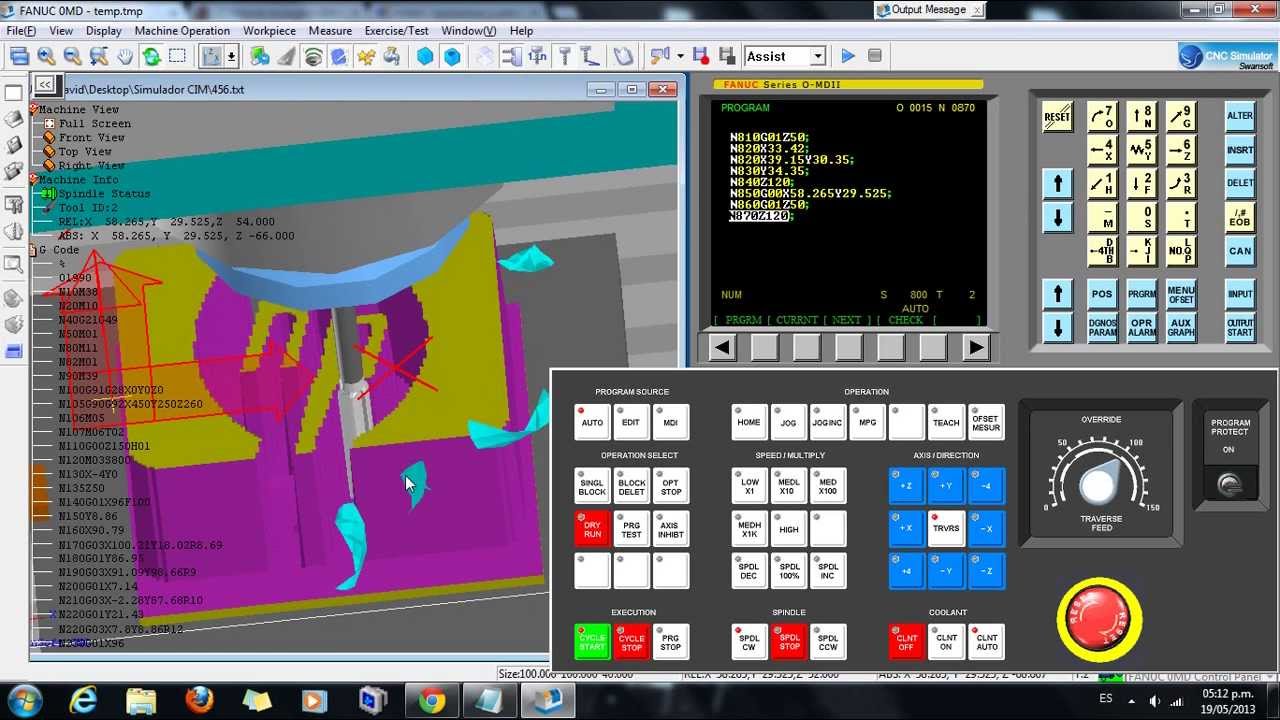Click the yellow star toolbar icon
The width and height of the screenshot is (1280, 720).
click(x=366, y=57)
